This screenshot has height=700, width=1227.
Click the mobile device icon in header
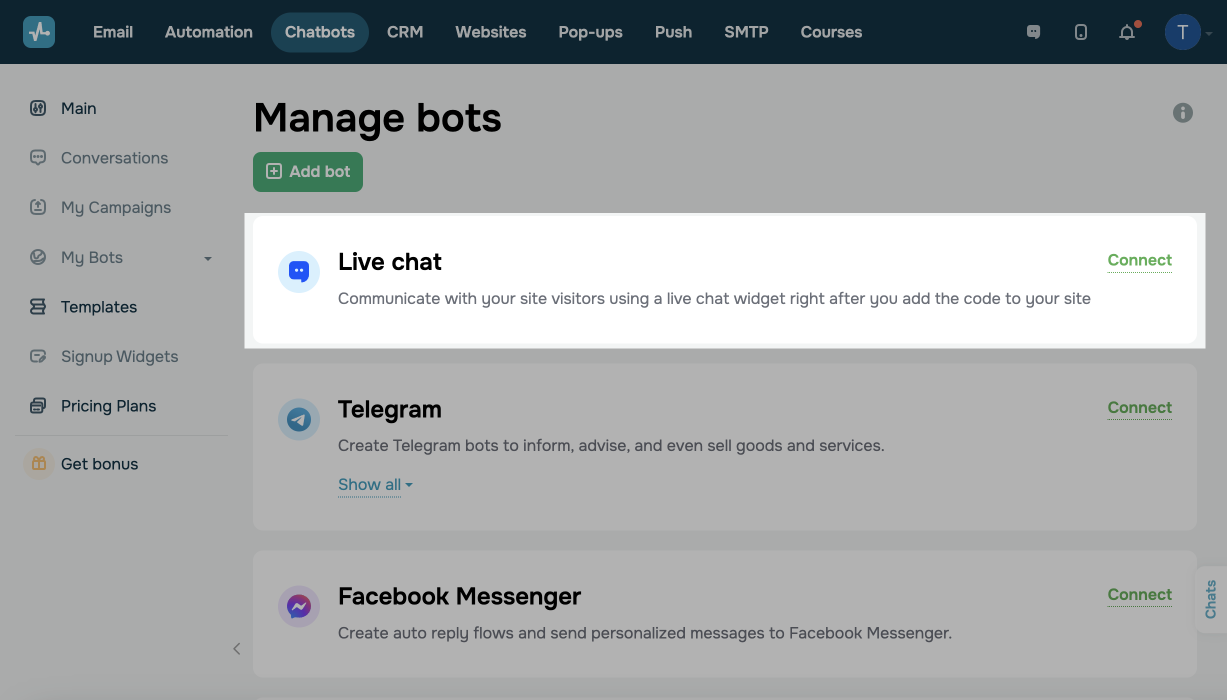[x=1080, y=32]
